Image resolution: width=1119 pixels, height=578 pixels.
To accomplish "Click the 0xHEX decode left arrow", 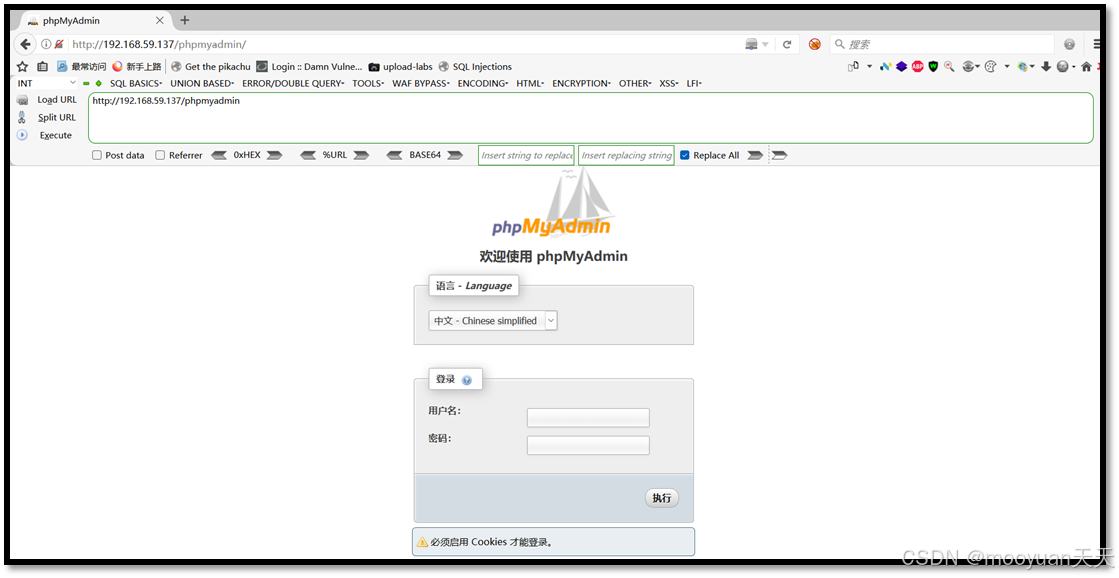I will pyautogui.click(x=219, y=155).
